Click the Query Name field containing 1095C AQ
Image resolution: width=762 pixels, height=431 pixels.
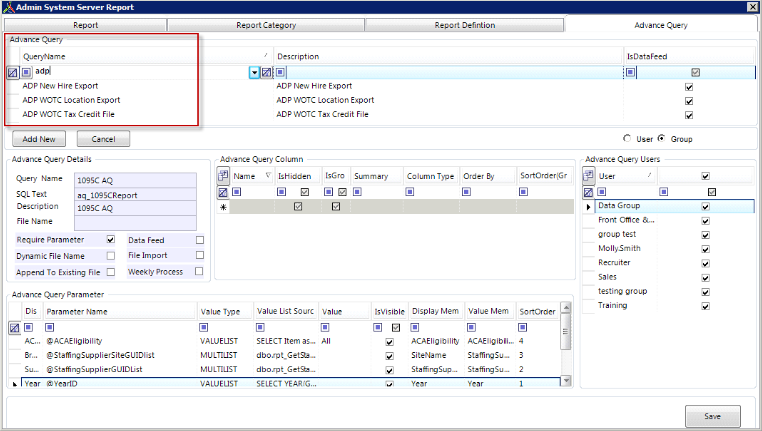pyautogui.click(x=135, y=180)
